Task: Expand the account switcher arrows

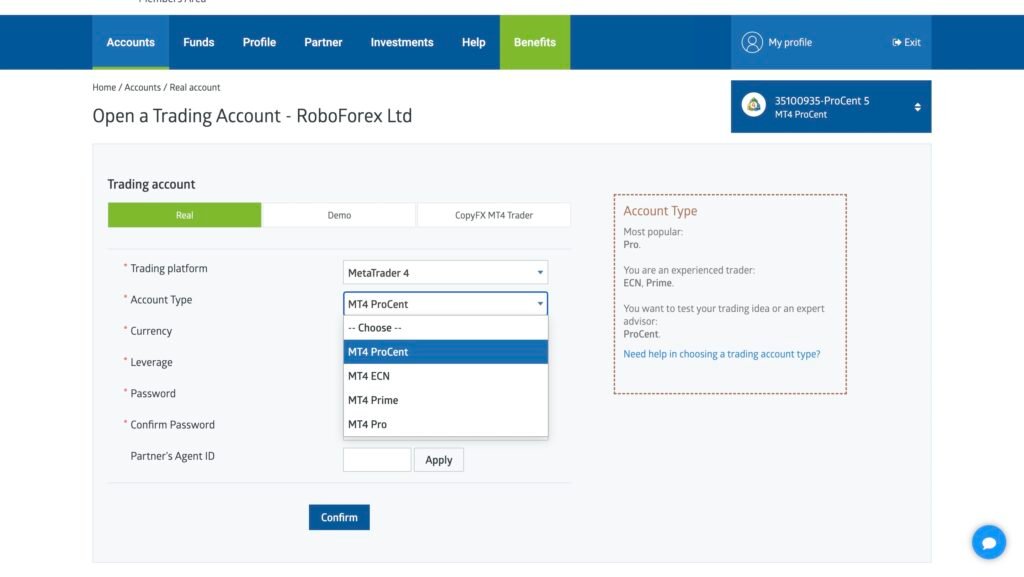Action: click(x=918, y=107)
